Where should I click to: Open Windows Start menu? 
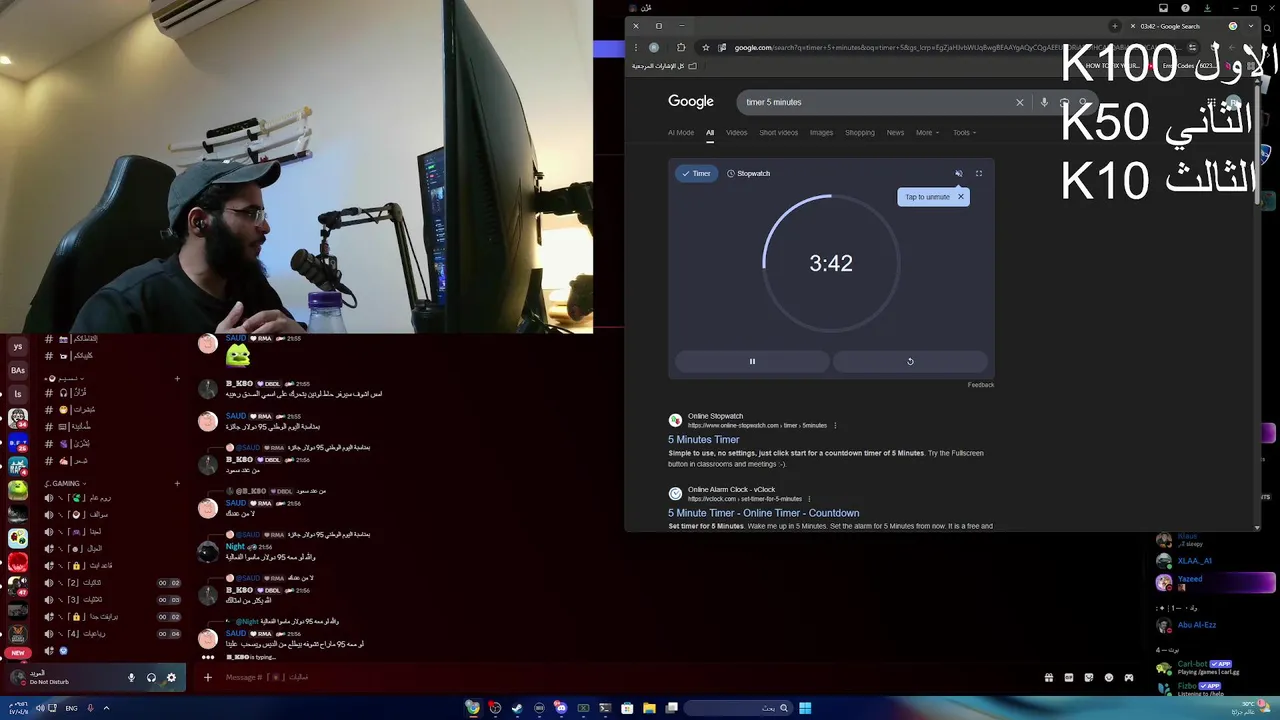click(805, 708)
